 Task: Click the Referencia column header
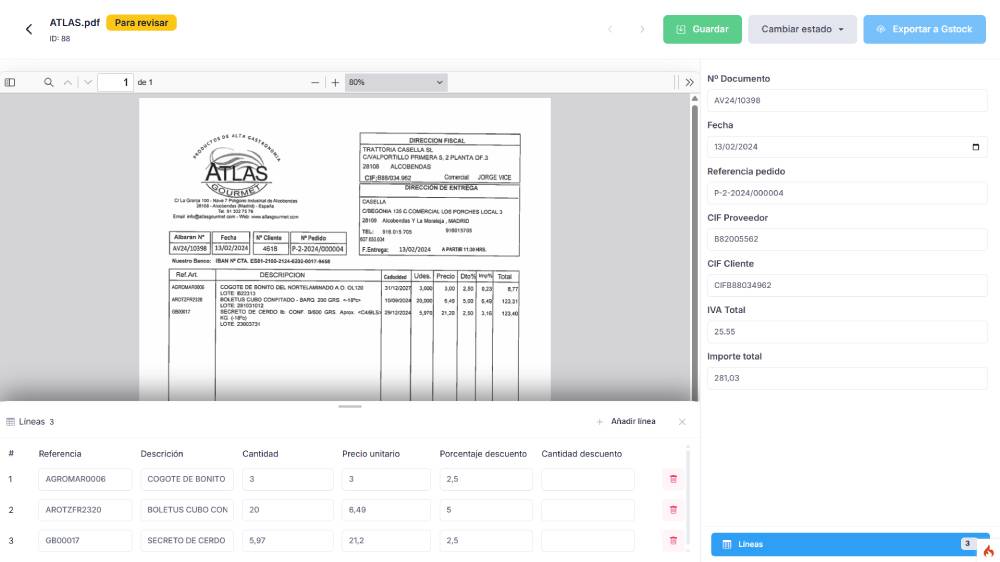pyautogui.click(x=60, y=454)
